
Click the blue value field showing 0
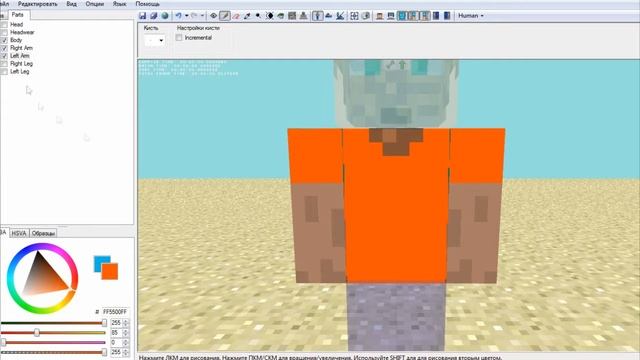coord(116,342)
